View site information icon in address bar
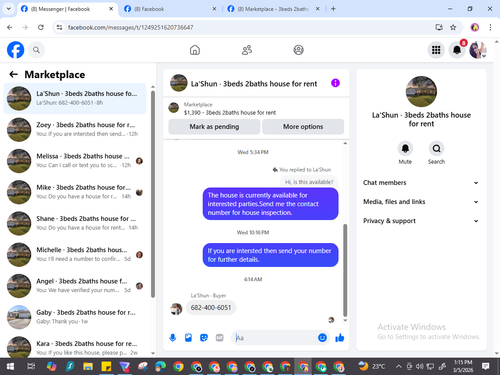500x375 pixels. pos(59,27)
